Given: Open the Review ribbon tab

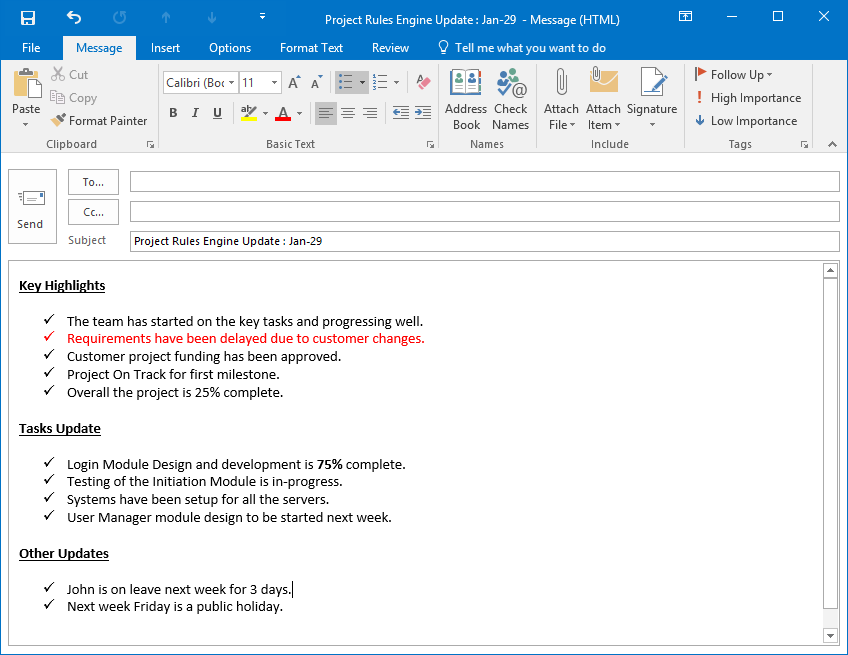Looking at the screenshot, I should point(390,47).
